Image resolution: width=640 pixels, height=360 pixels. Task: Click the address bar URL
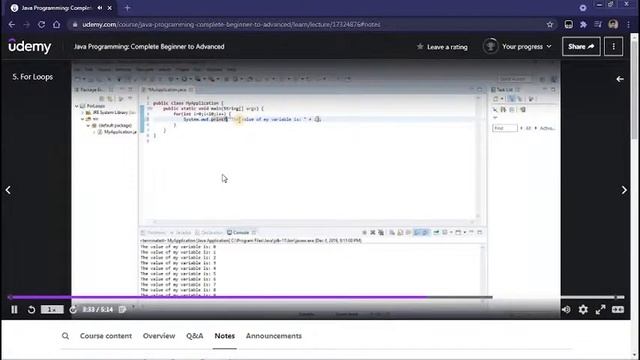(231, 24)
